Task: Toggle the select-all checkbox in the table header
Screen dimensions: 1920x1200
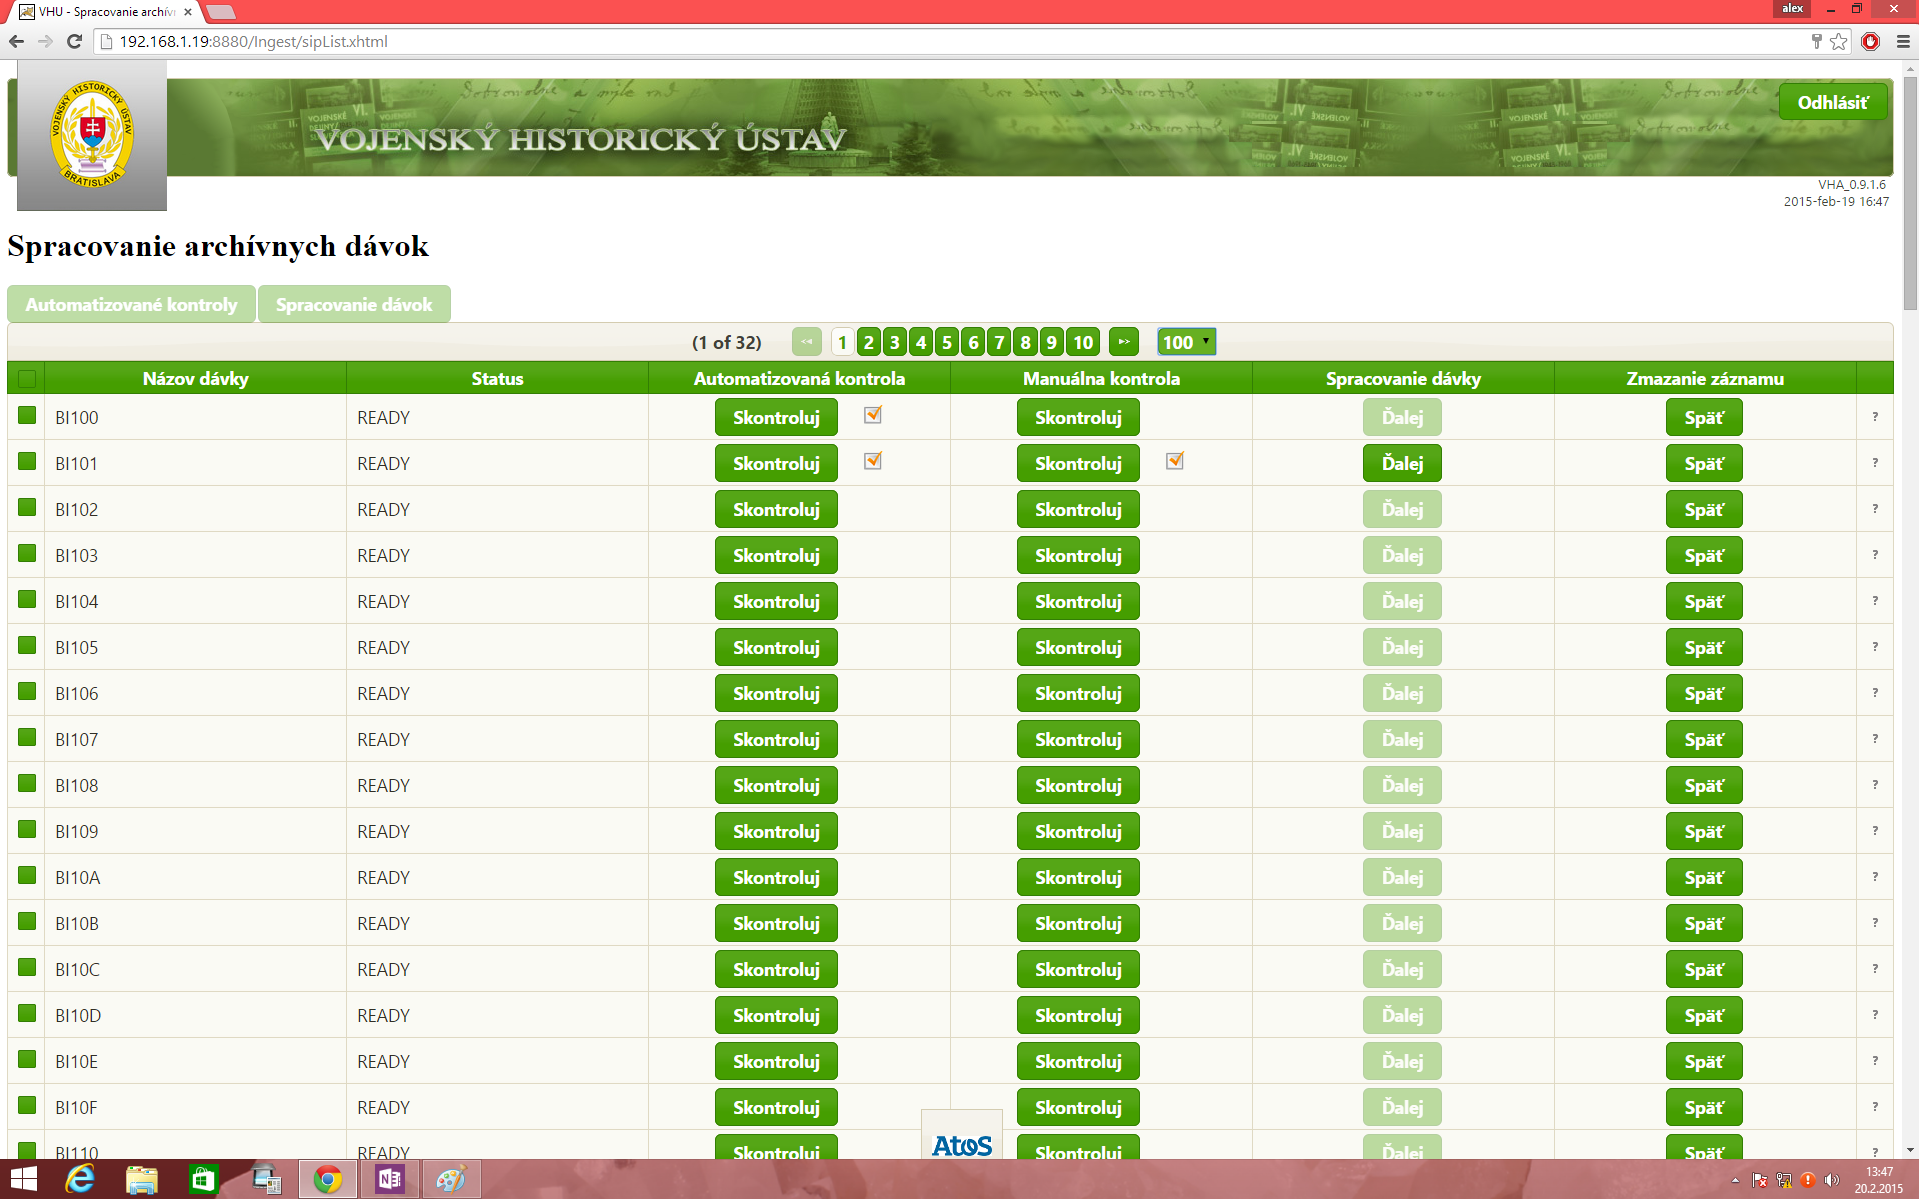Action: tap(27, 379)
